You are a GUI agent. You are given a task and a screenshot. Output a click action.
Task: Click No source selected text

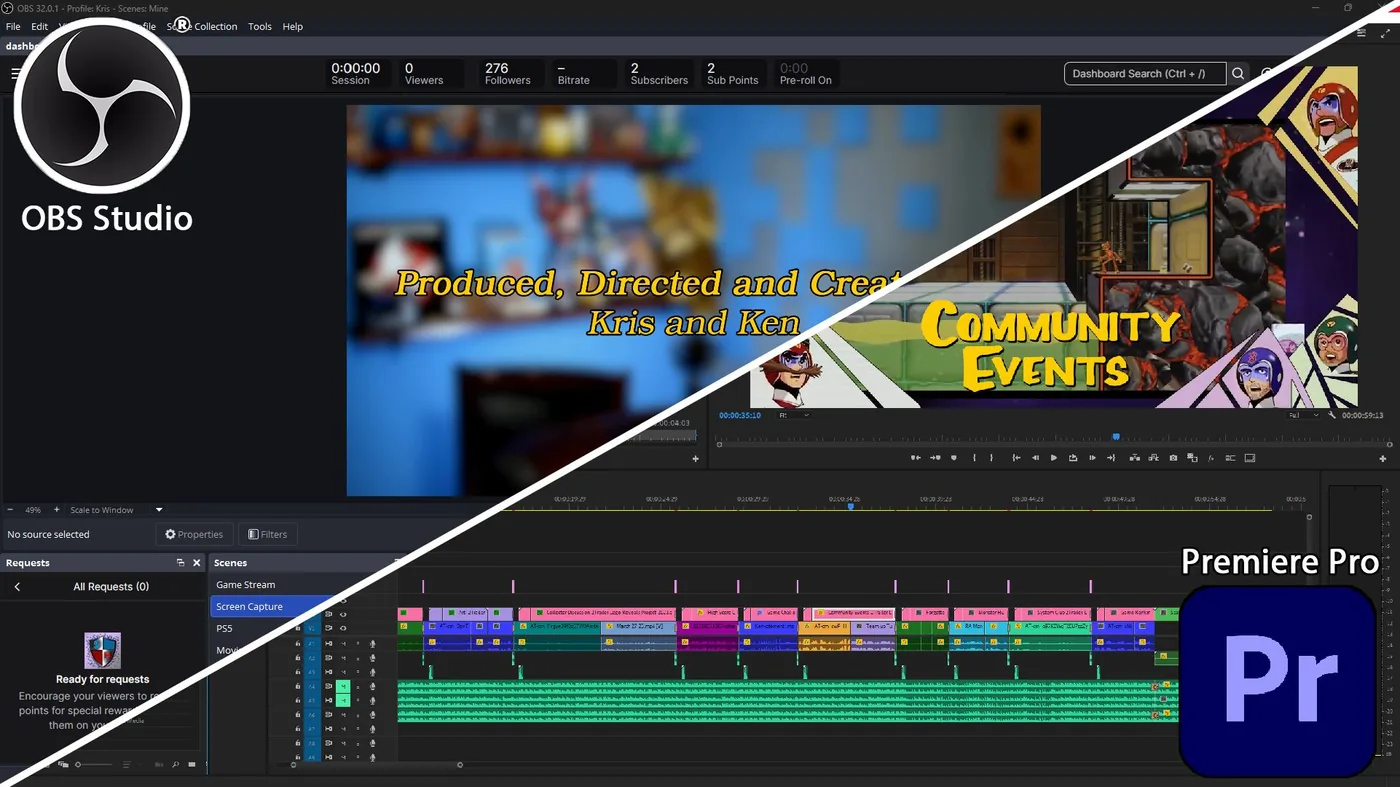pos(48,534)
